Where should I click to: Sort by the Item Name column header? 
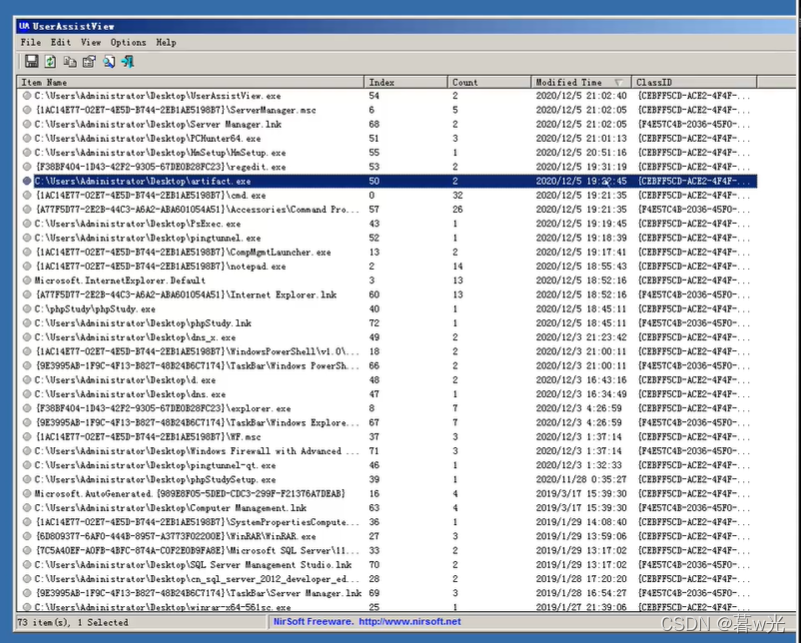point(191,82)
